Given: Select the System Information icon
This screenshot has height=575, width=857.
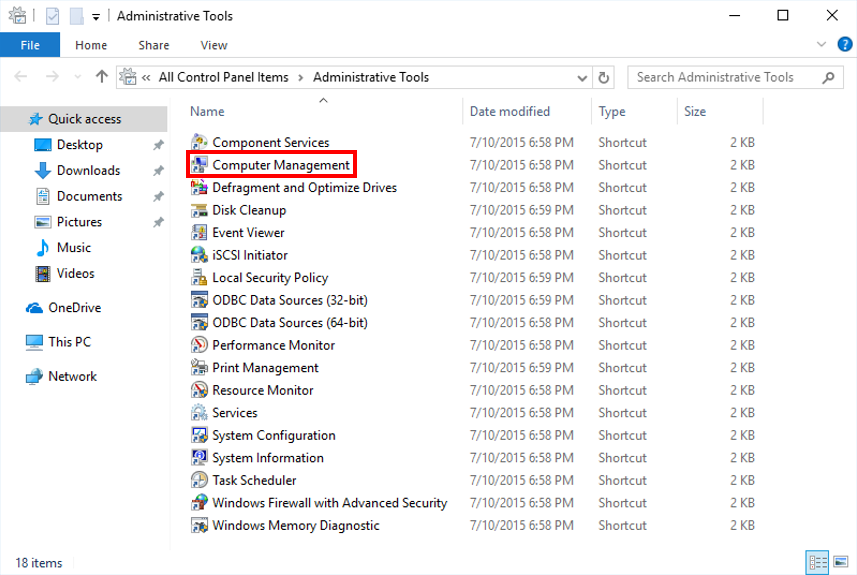Looking at the screenshot, I should pyautogui.click(x=199, y=457).
